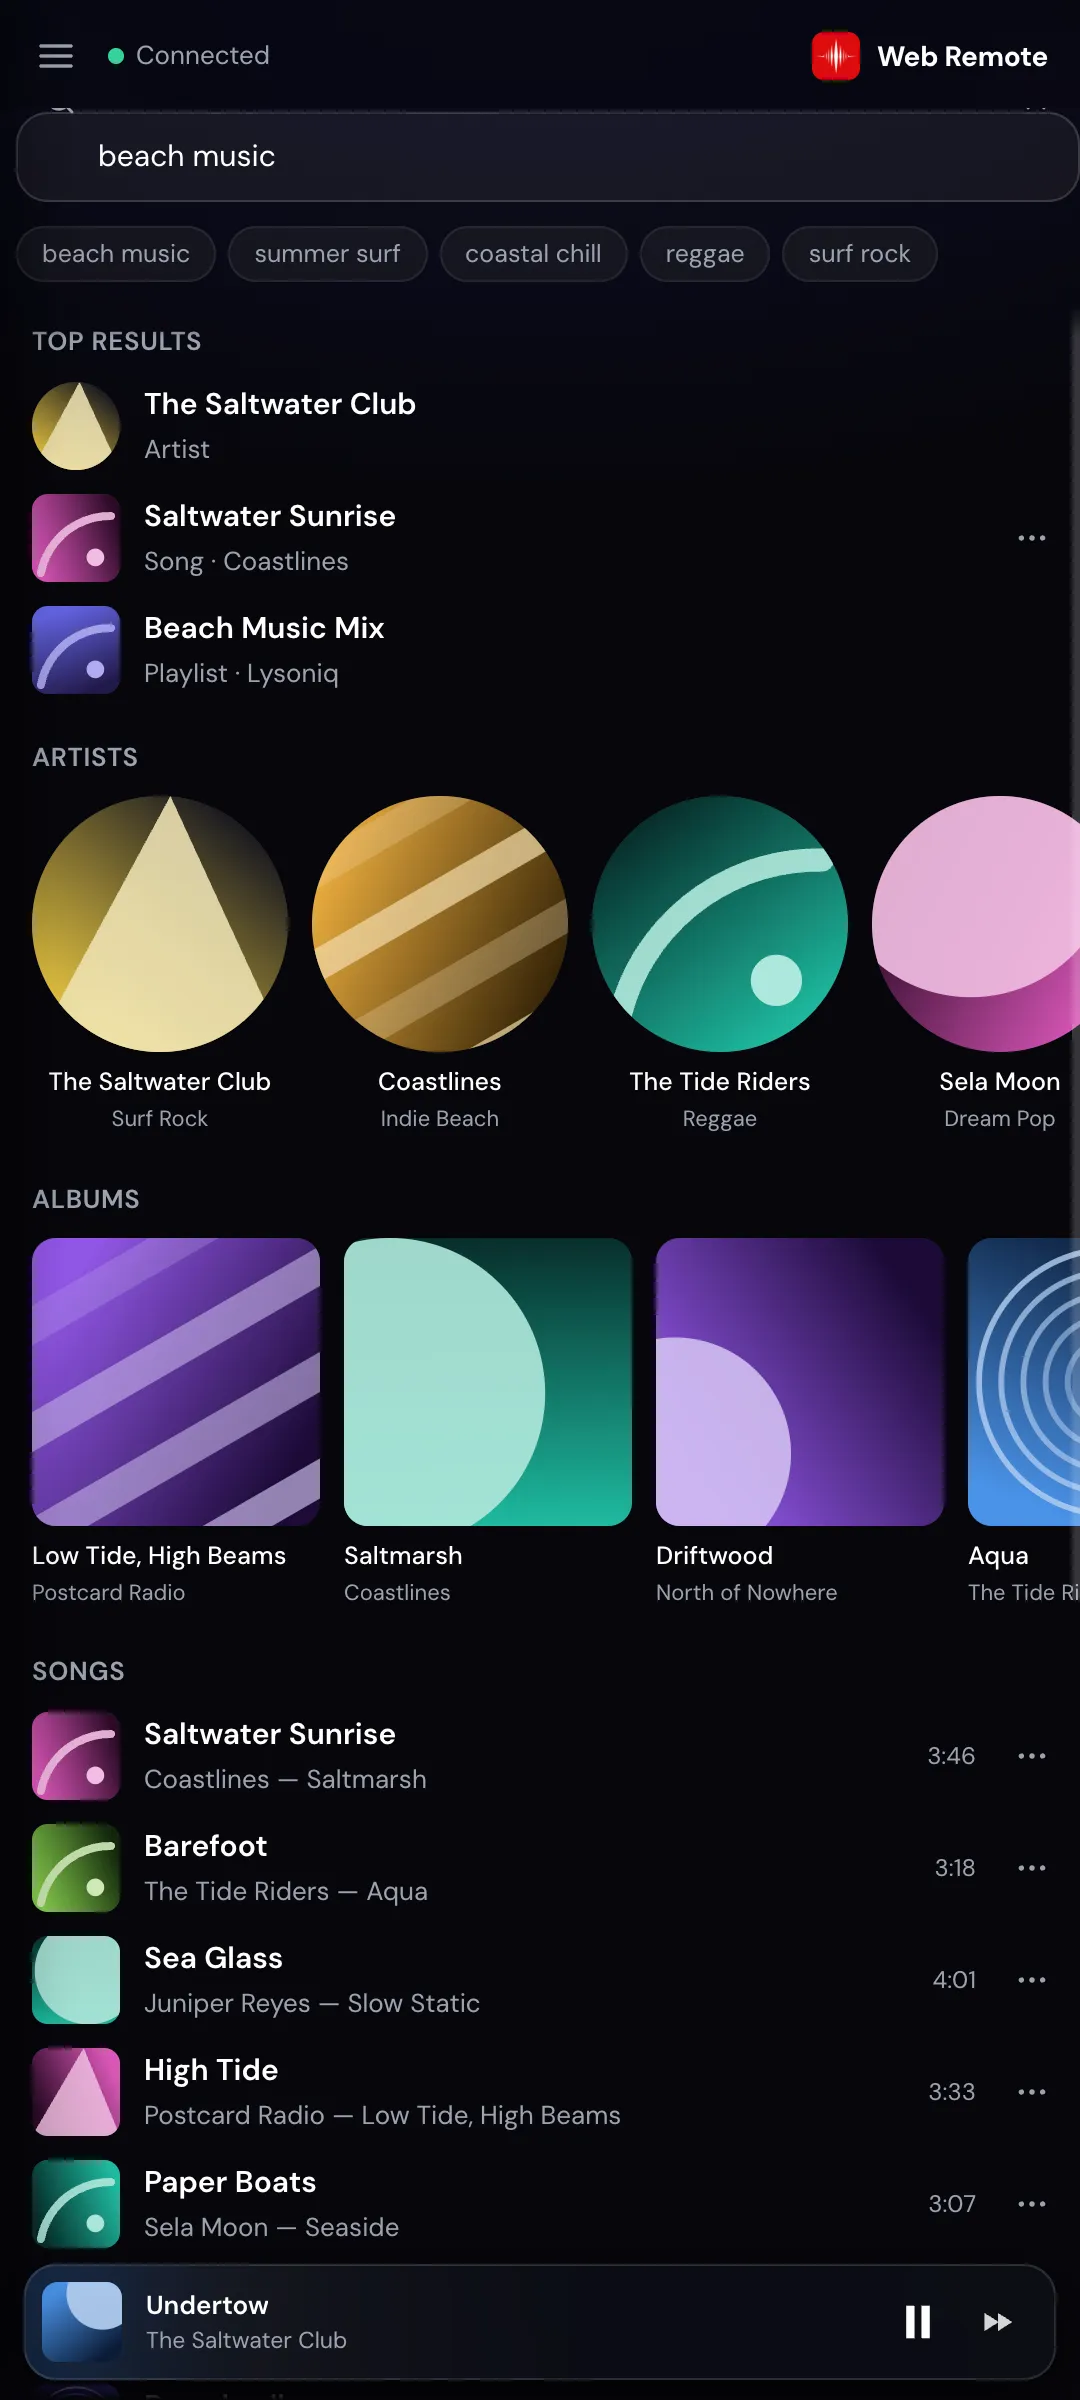
Task: Open The Saltwater Club artist circle in Artists
Action: coord(160,924)
